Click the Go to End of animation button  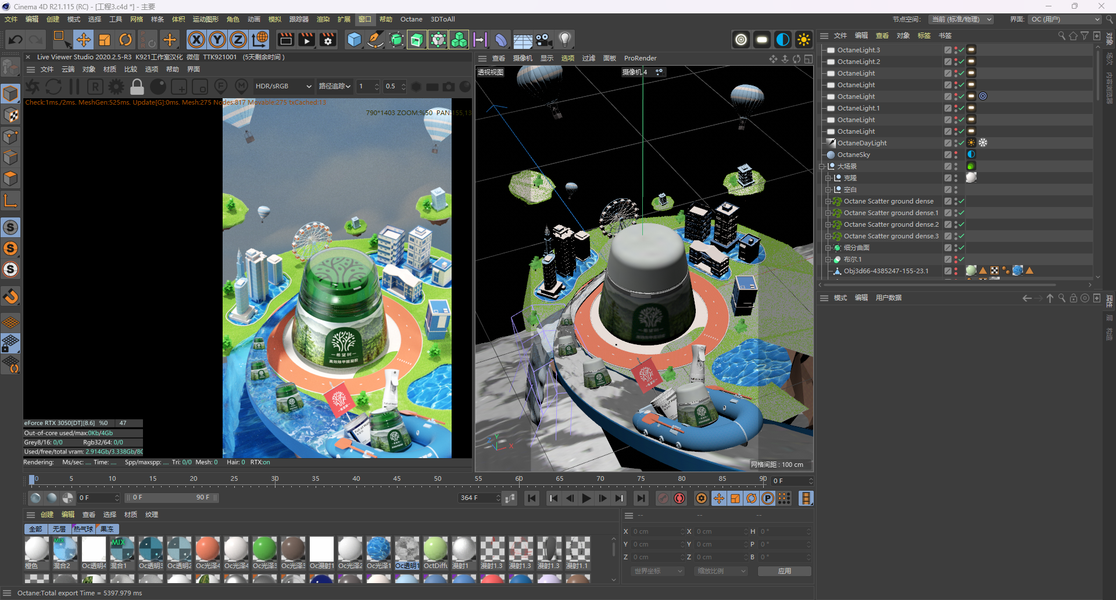[641, 498]
